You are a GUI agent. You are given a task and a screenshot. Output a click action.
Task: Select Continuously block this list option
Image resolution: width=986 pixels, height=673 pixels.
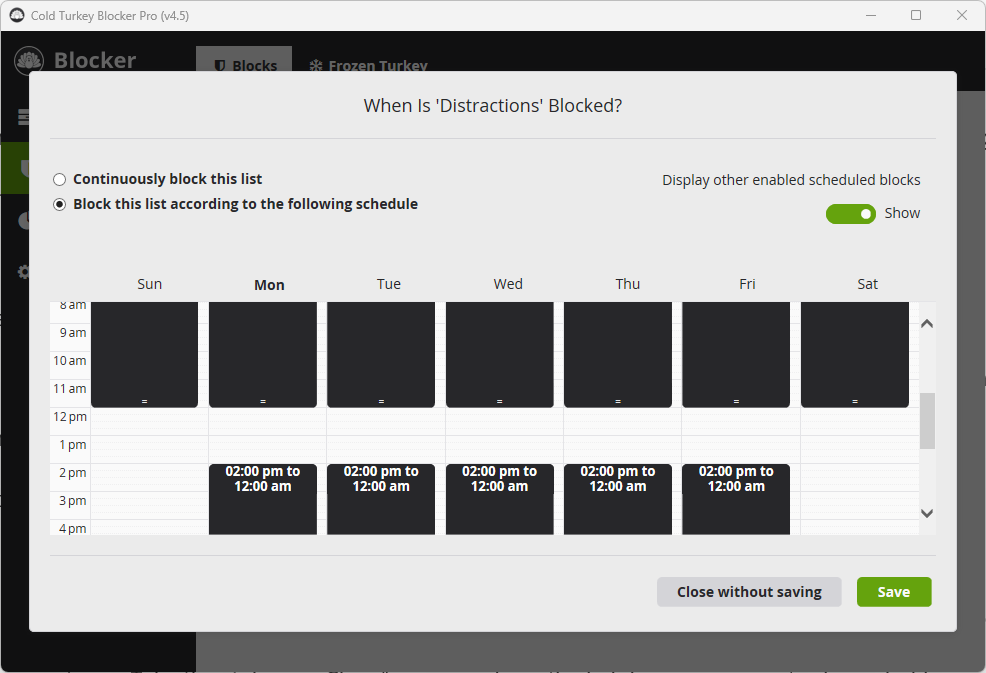coord(60,180)
